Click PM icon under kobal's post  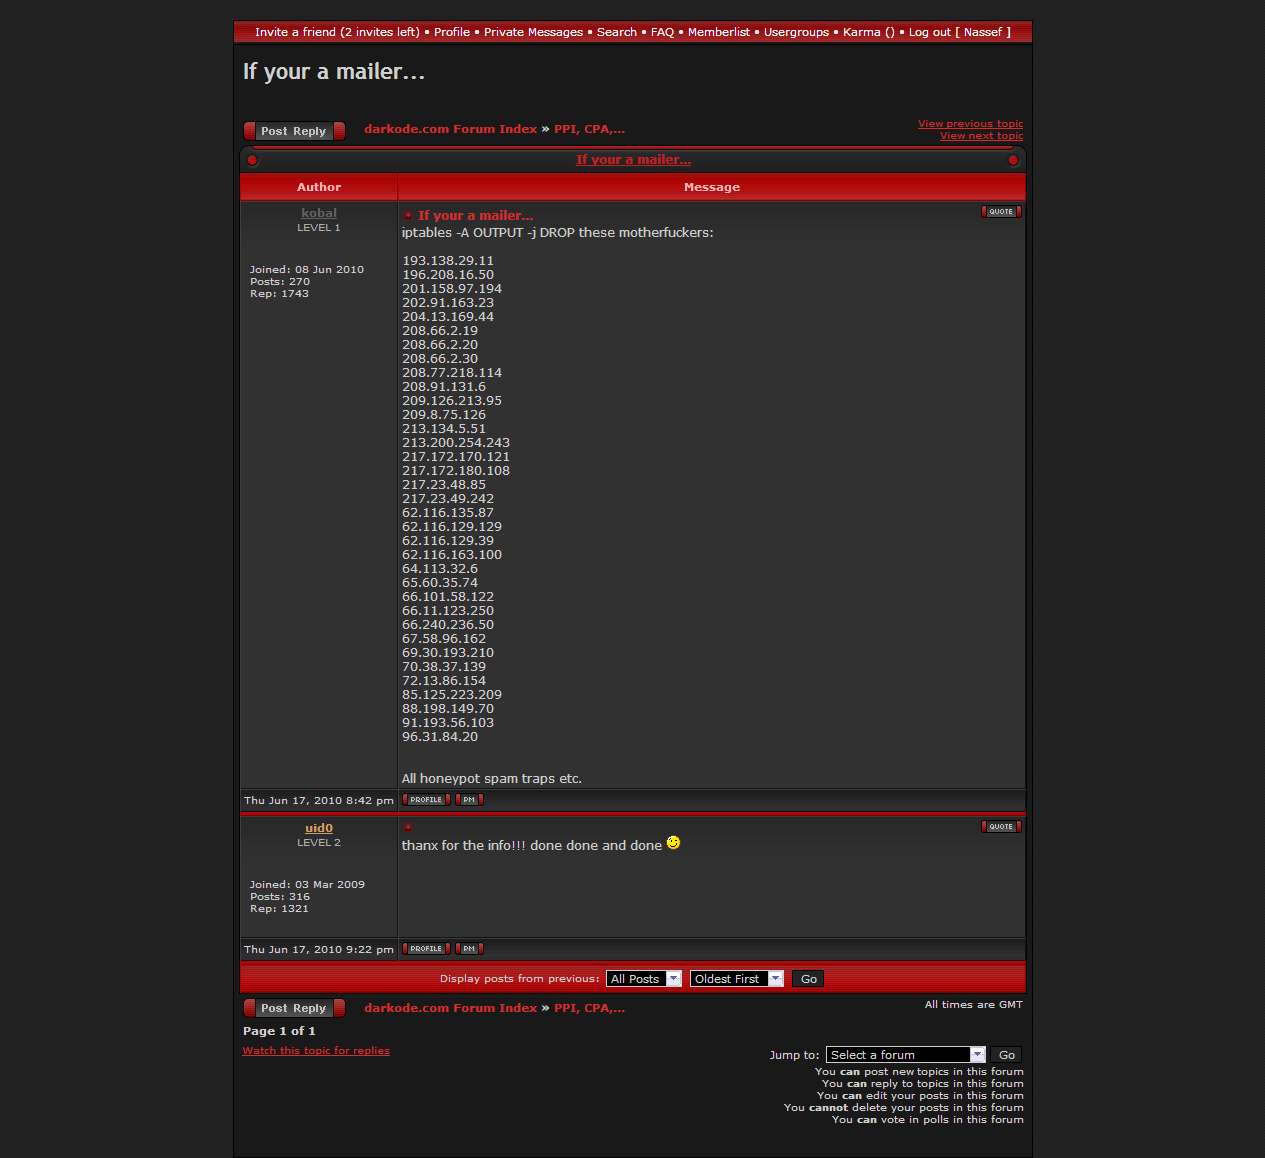tap(469, 800)
